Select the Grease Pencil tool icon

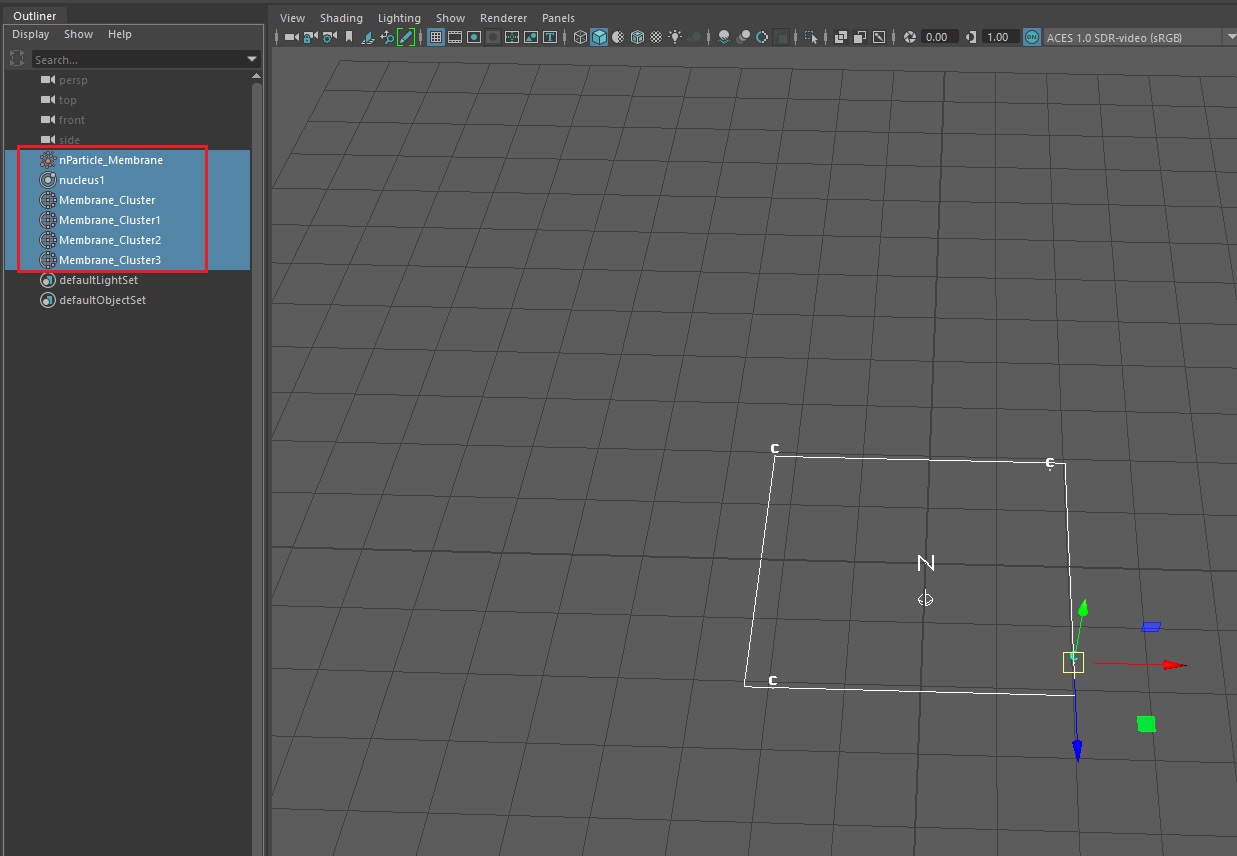[x=406, y=37]
